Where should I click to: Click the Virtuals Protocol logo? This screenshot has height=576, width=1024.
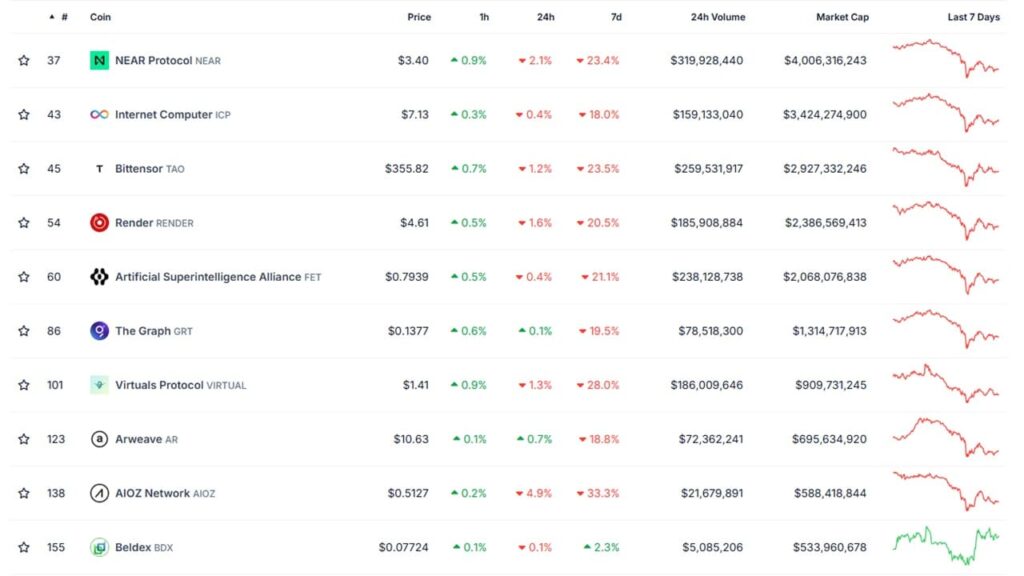(x=97, y=384)
